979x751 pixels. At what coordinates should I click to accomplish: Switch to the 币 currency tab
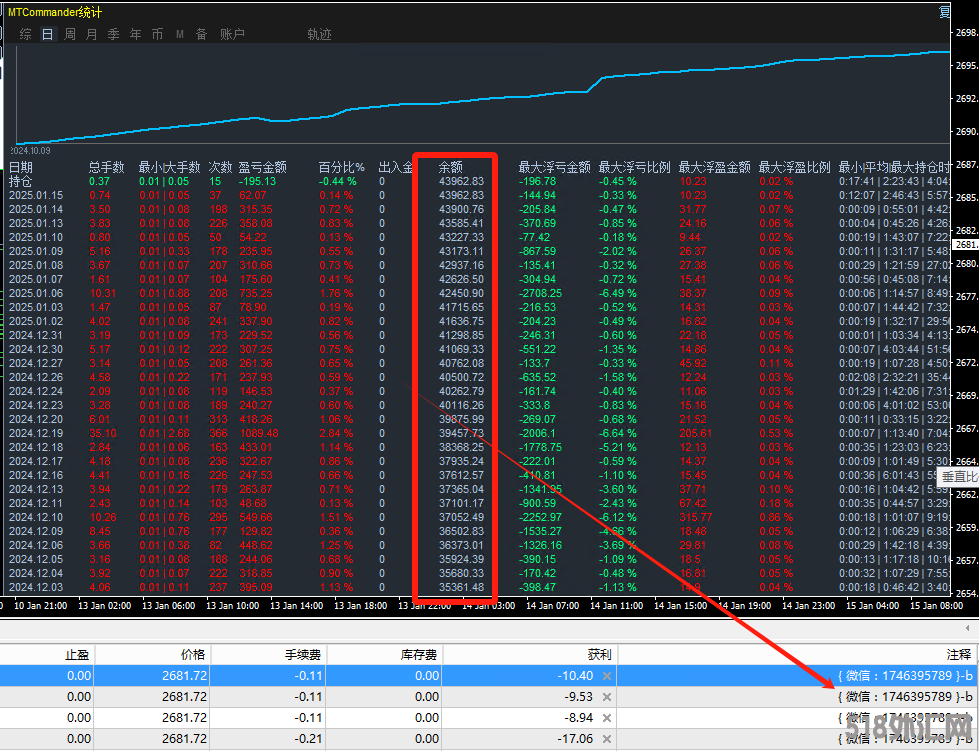tap(157, 34)
